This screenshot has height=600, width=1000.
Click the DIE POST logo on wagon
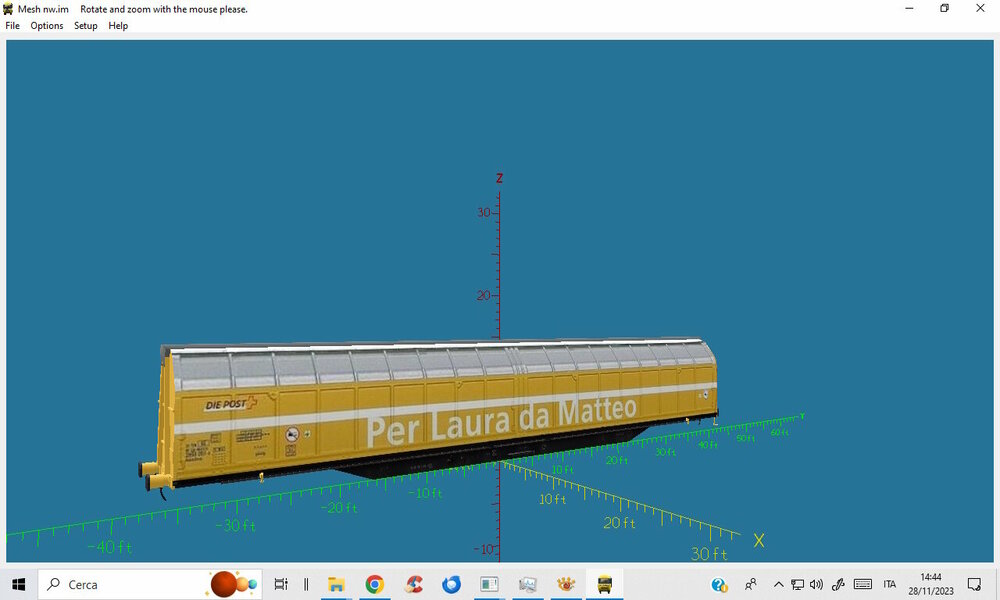(x=231, y=404)
